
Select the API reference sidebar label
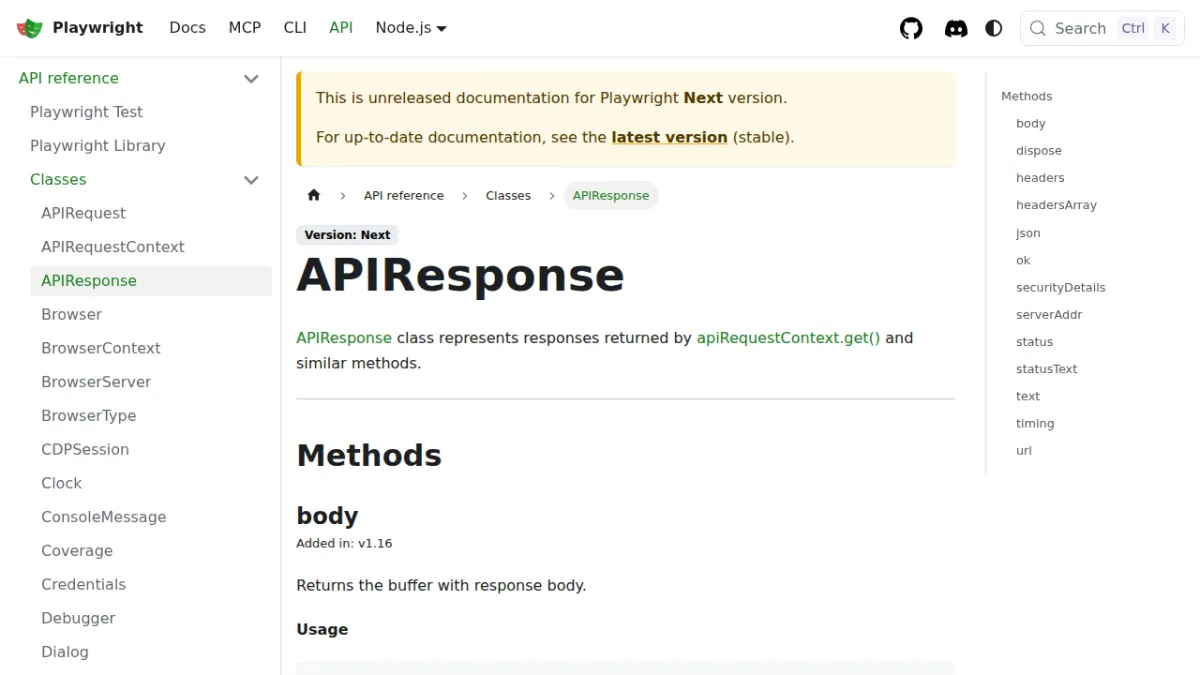coord(68,78)
